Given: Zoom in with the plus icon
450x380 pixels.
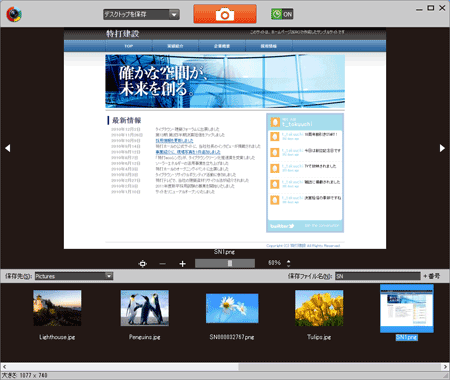Looking at the screenshot, I should click(182, 264).
